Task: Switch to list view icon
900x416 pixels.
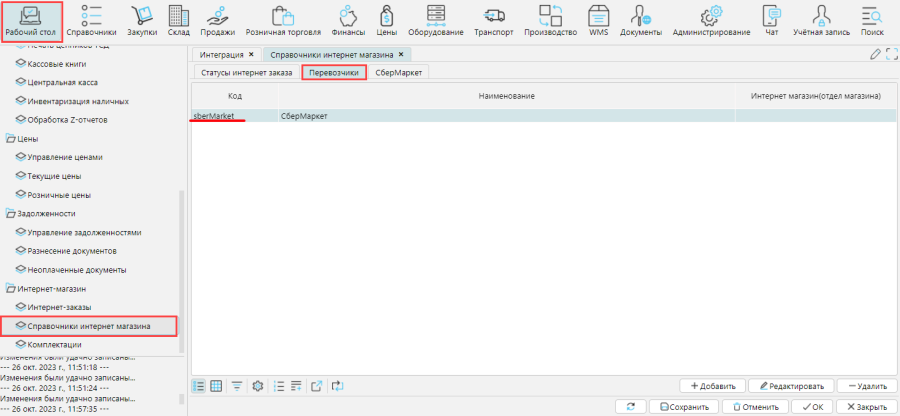Action: click(199, 385)
